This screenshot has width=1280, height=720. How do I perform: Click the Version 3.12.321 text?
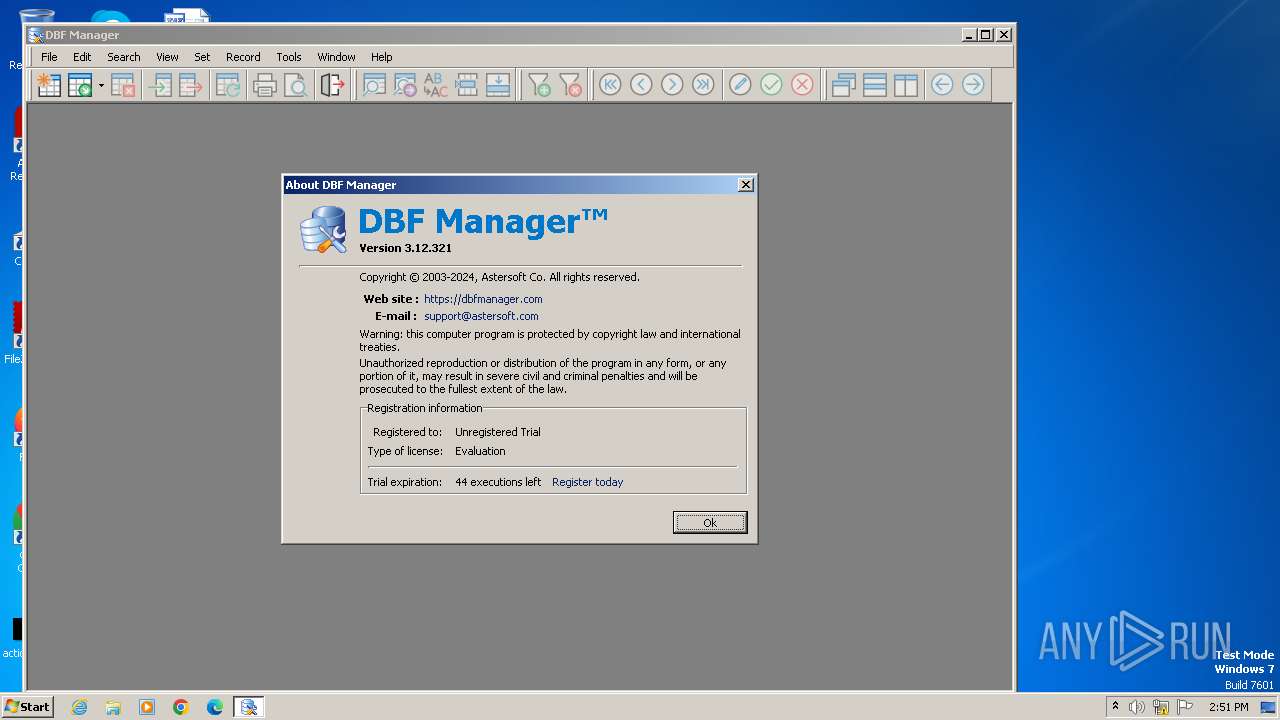(405, 248)
